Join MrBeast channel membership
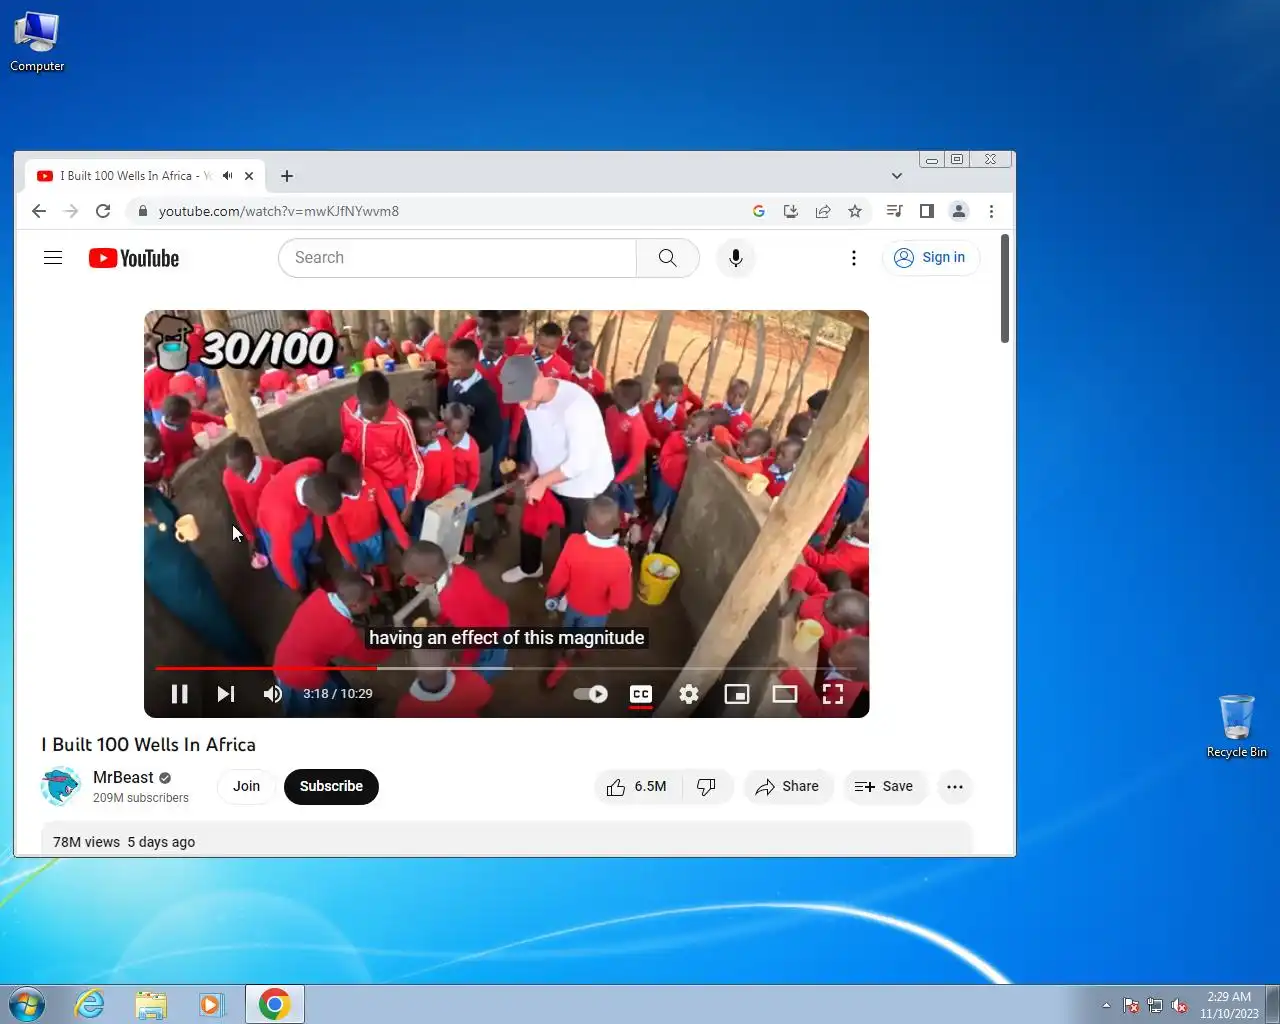Image resolution: width=1280 pixels, height=1024 pixels. (247, 787)
